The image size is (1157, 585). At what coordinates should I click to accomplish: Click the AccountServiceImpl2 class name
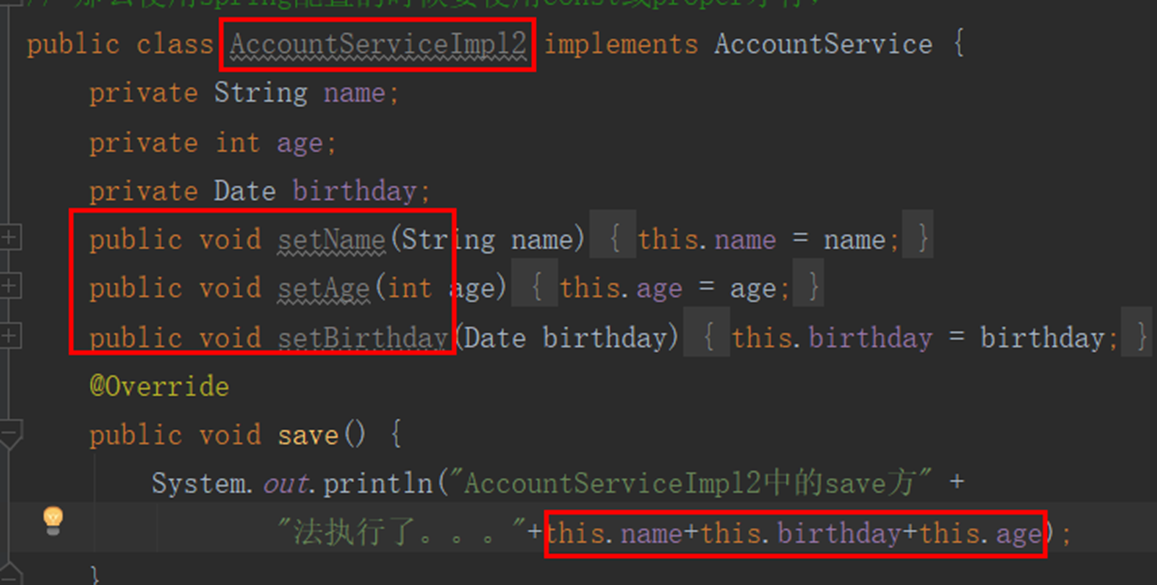(x=378, y=45)
